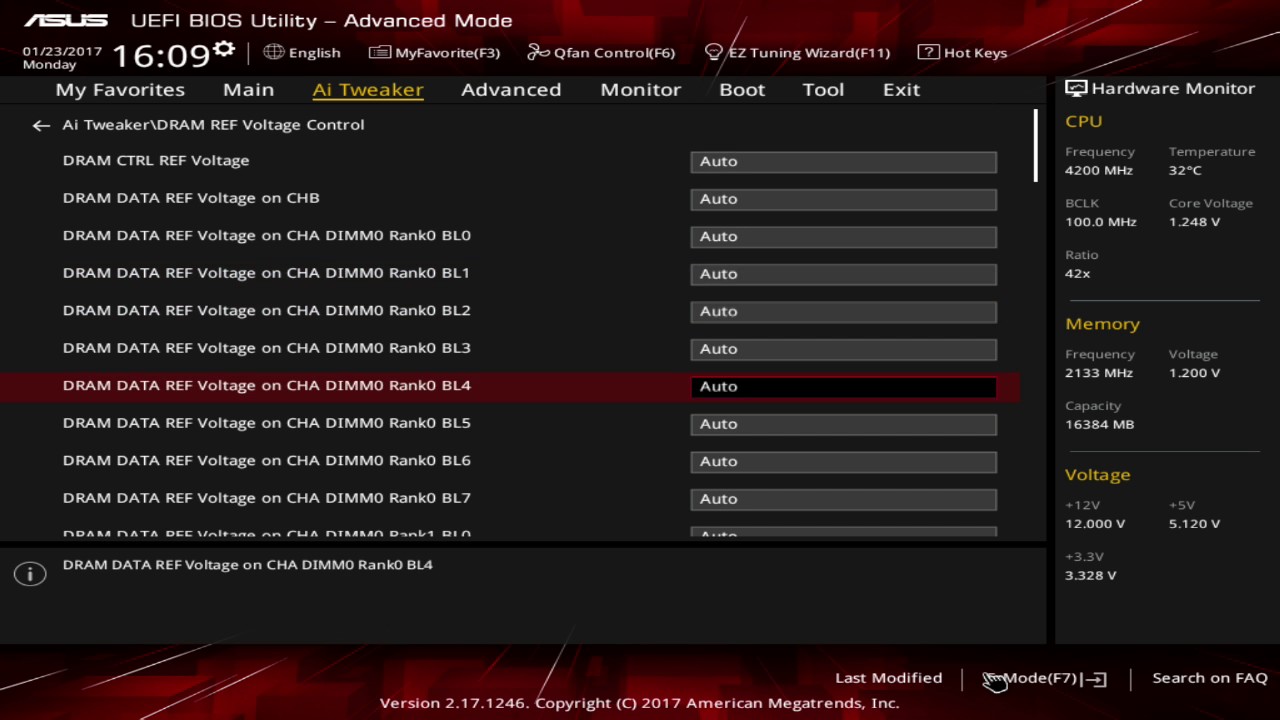Screen dimensions: 1280x720
Task: Click Search on FAQ
Action: [1209, 678]
